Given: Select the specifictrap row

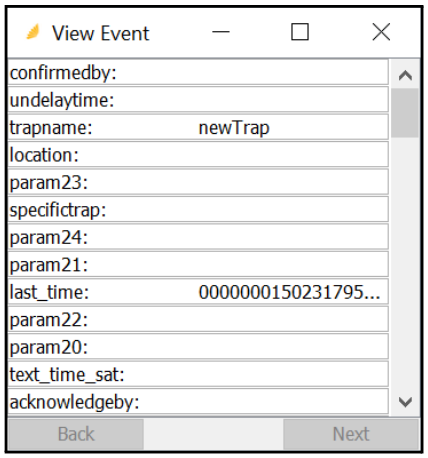Looking at the screenshot, I should coord(198,209).
